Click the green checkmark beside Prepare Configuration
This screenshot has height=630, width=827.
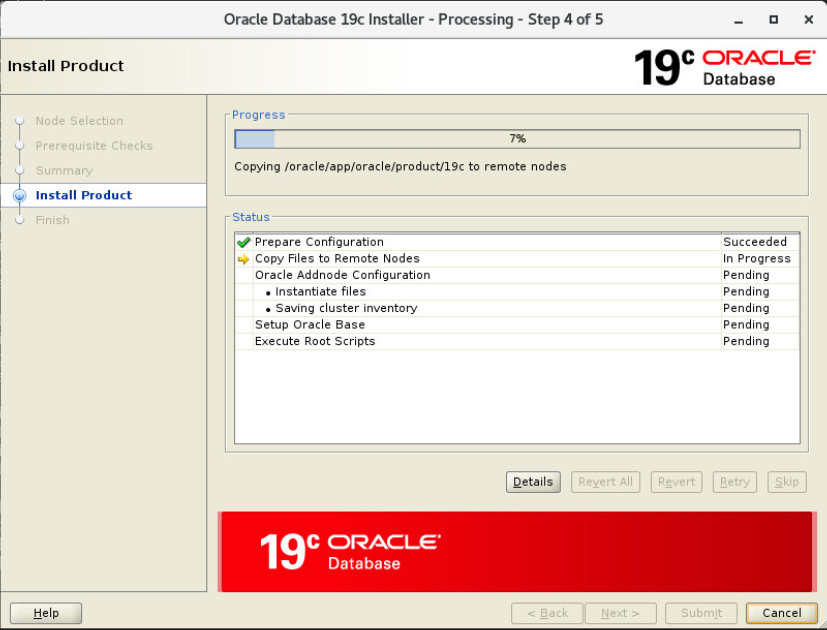(x=243, y=242)
